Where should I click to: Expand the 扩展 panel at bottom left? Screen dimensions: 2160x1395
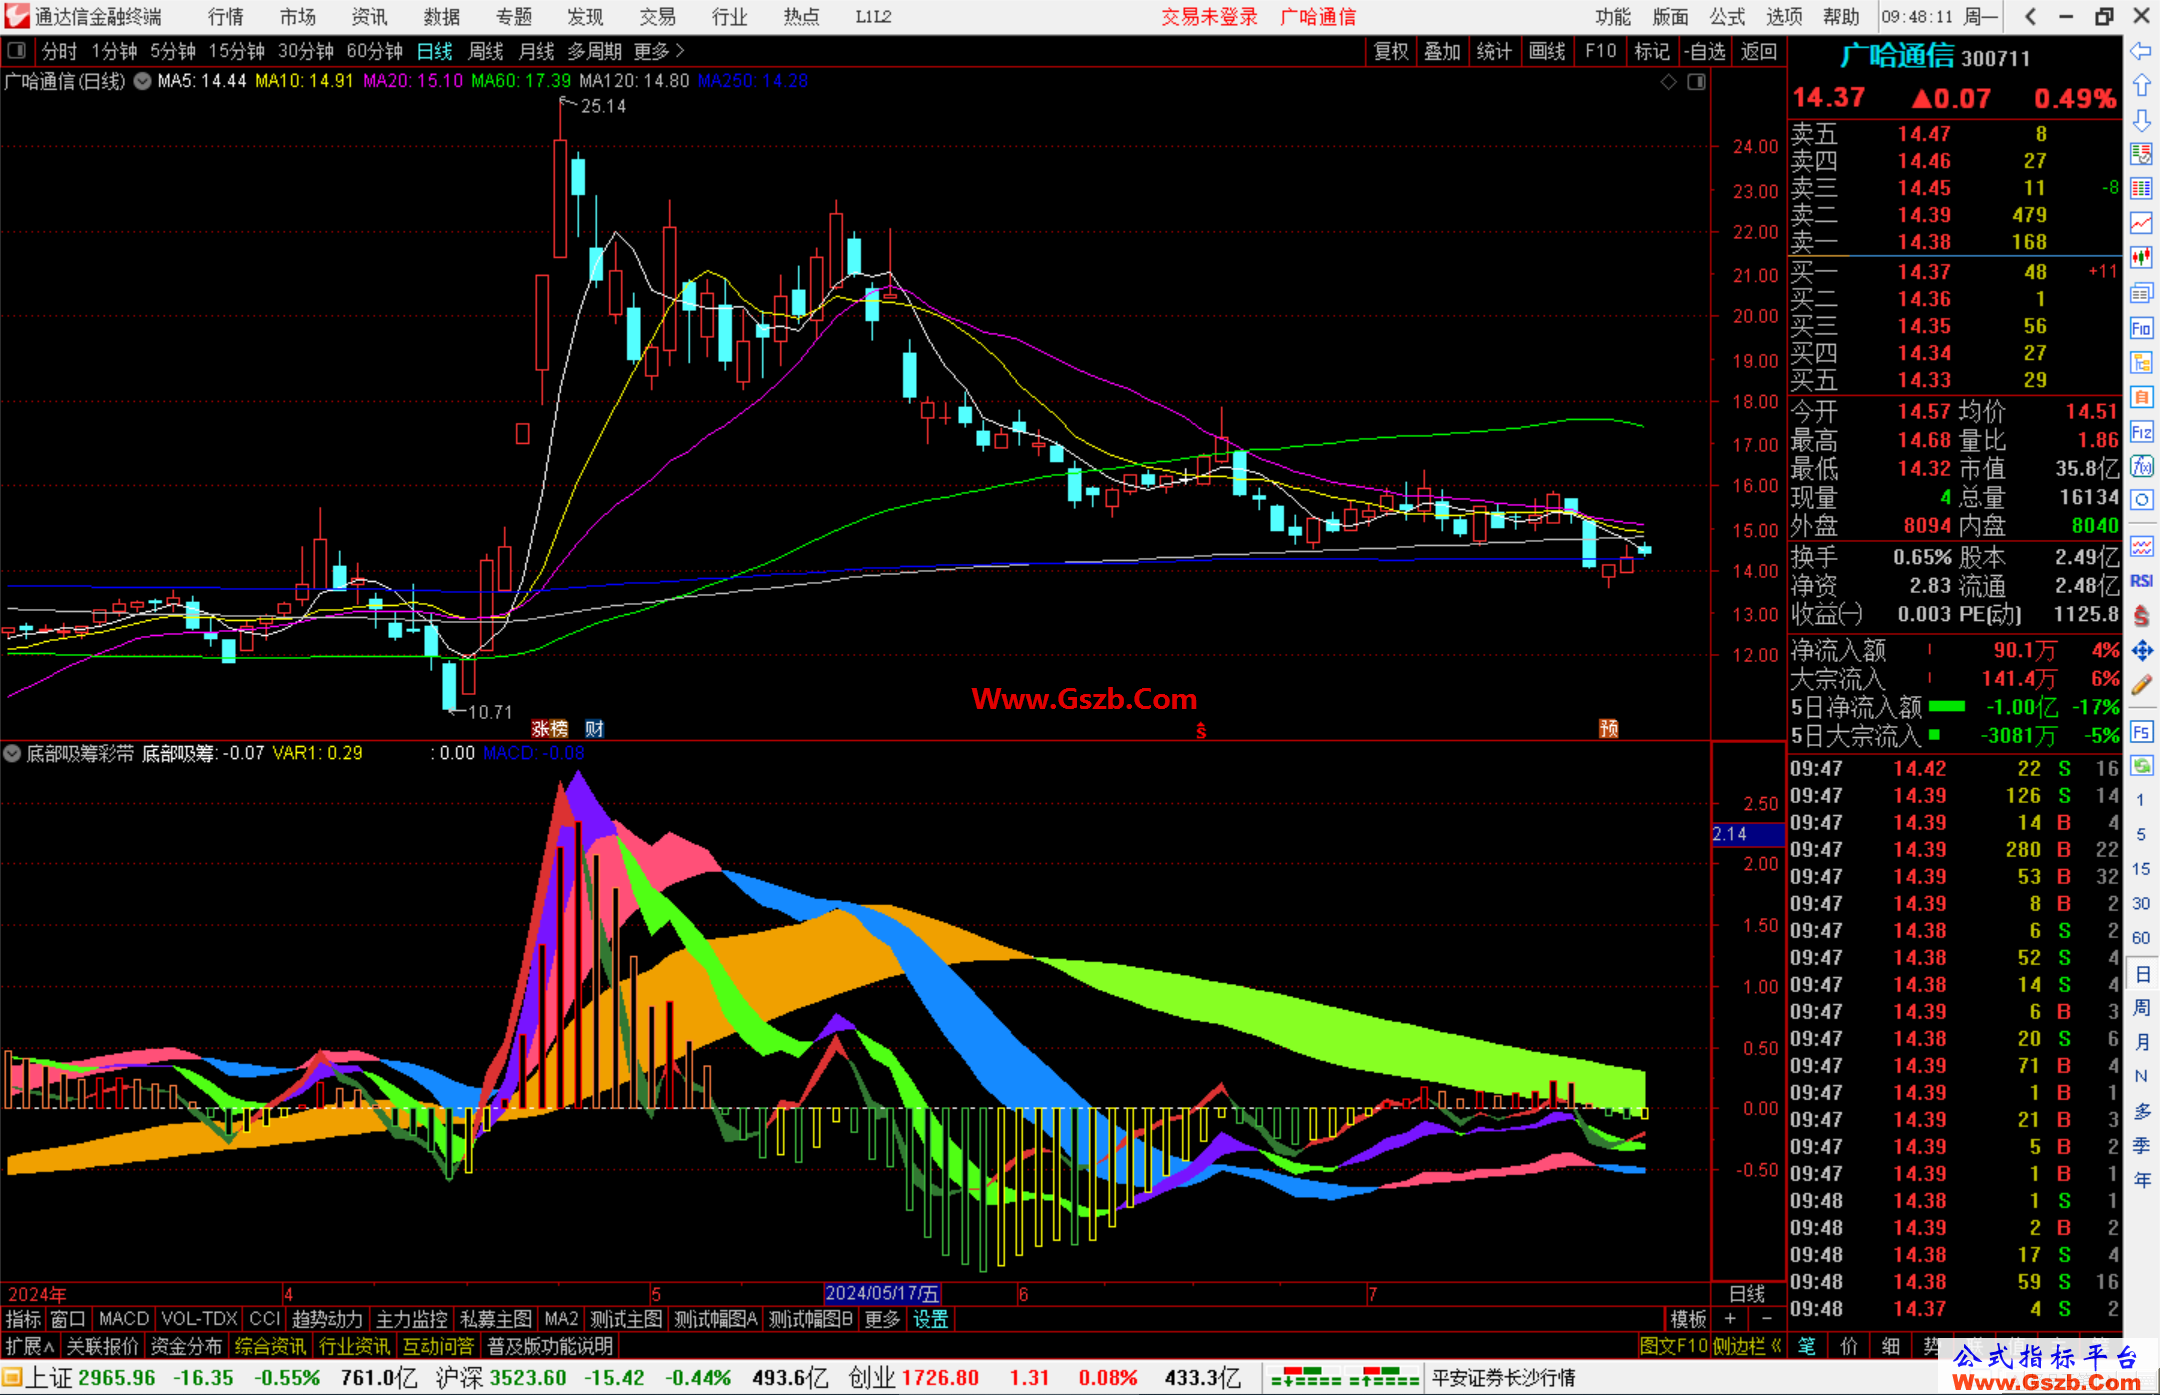29,1346
